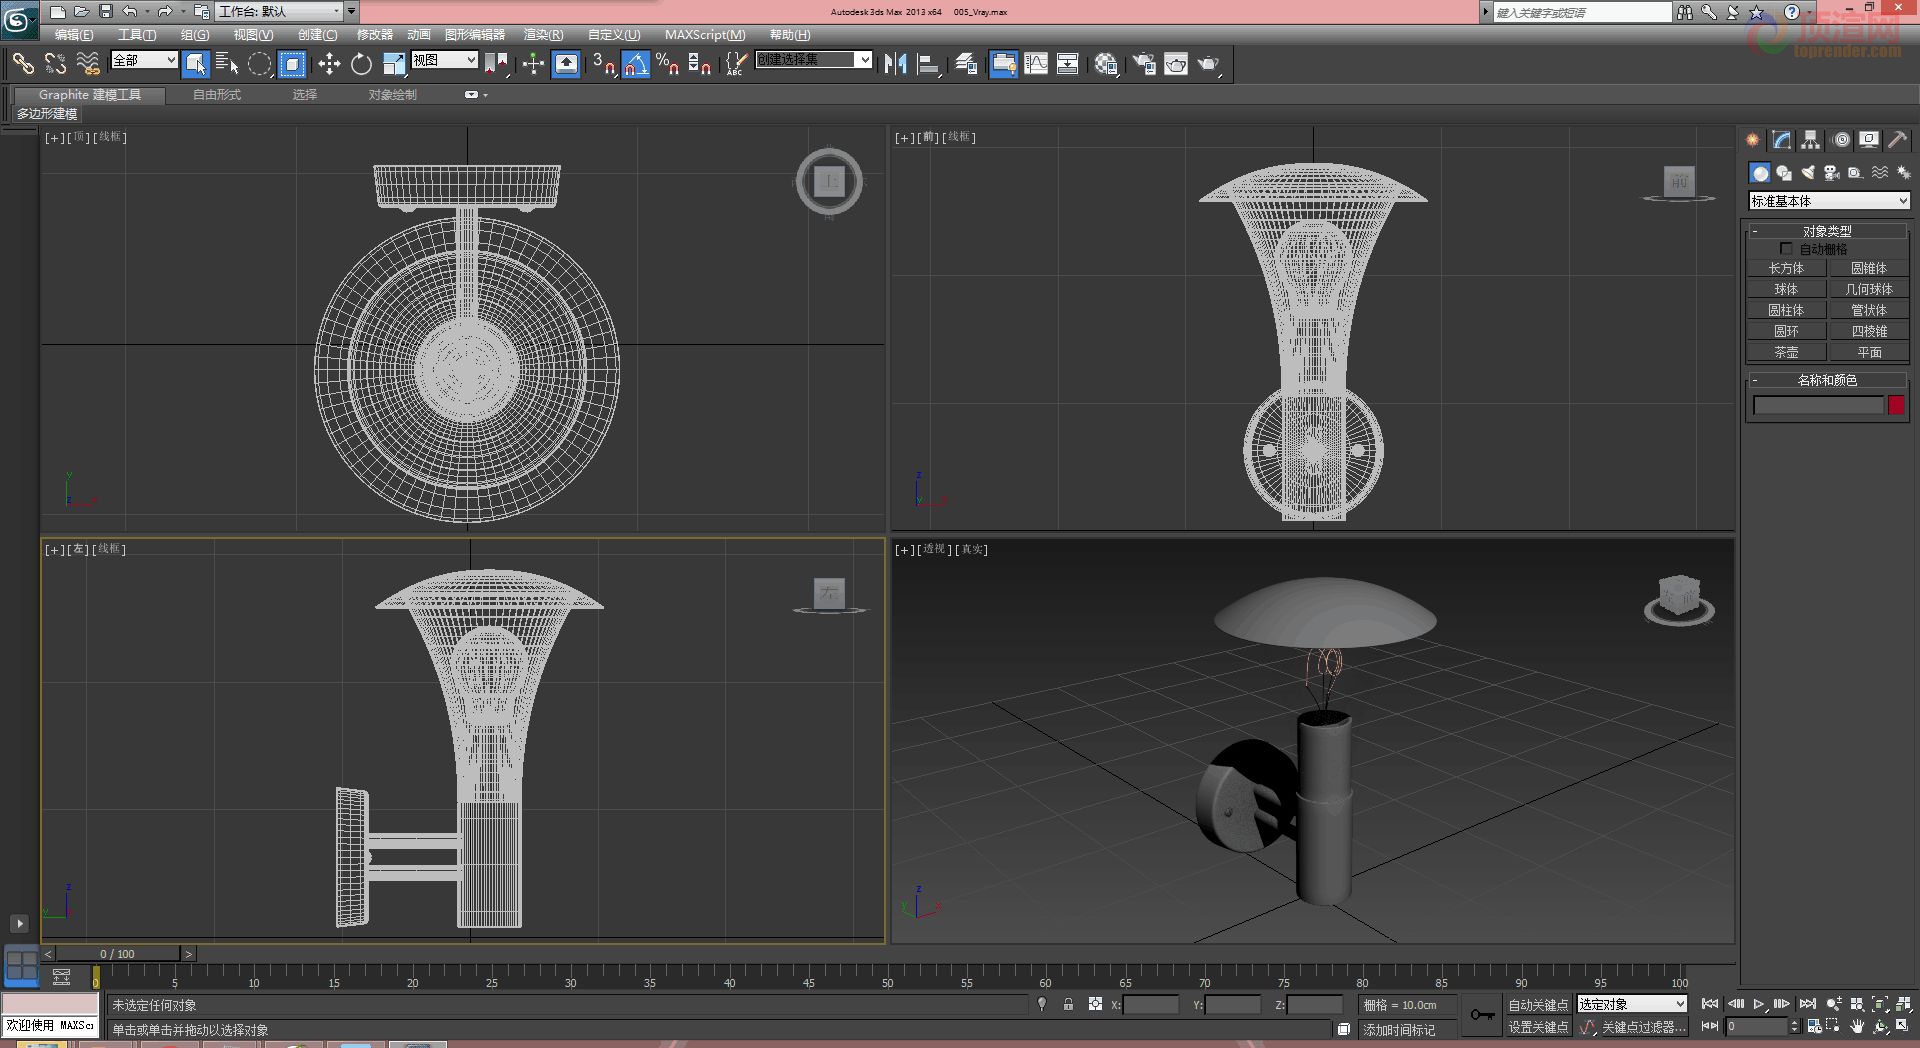Viewport: 1920px width, 1048px height.
Task: Open the Utilities hammer panel
Action: tap(1897, 140)
